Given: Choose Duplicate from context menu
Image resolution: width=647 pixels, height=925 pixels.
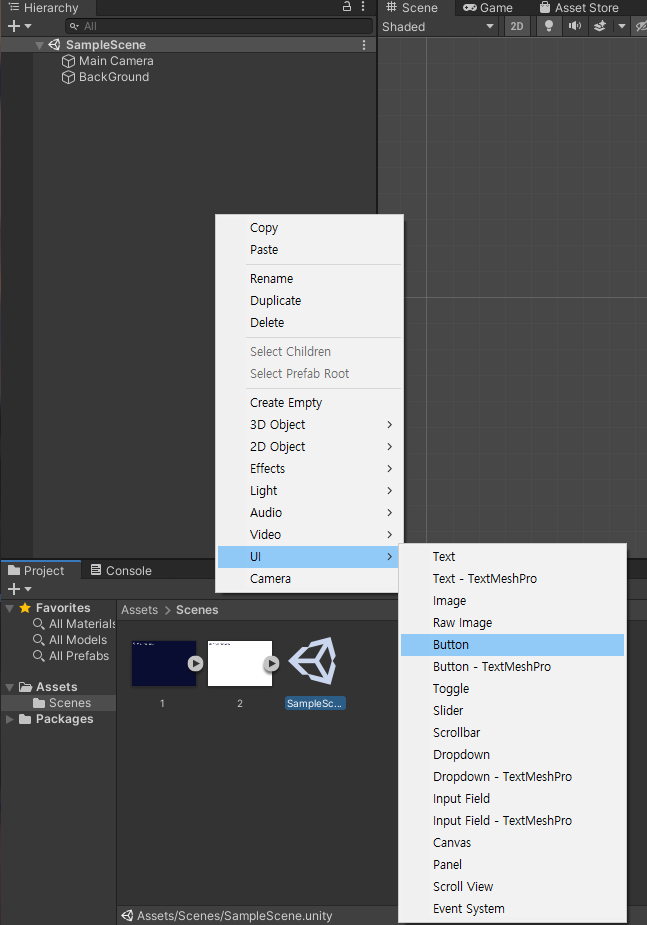Looking at the screenshot, I should click(310, 300).
